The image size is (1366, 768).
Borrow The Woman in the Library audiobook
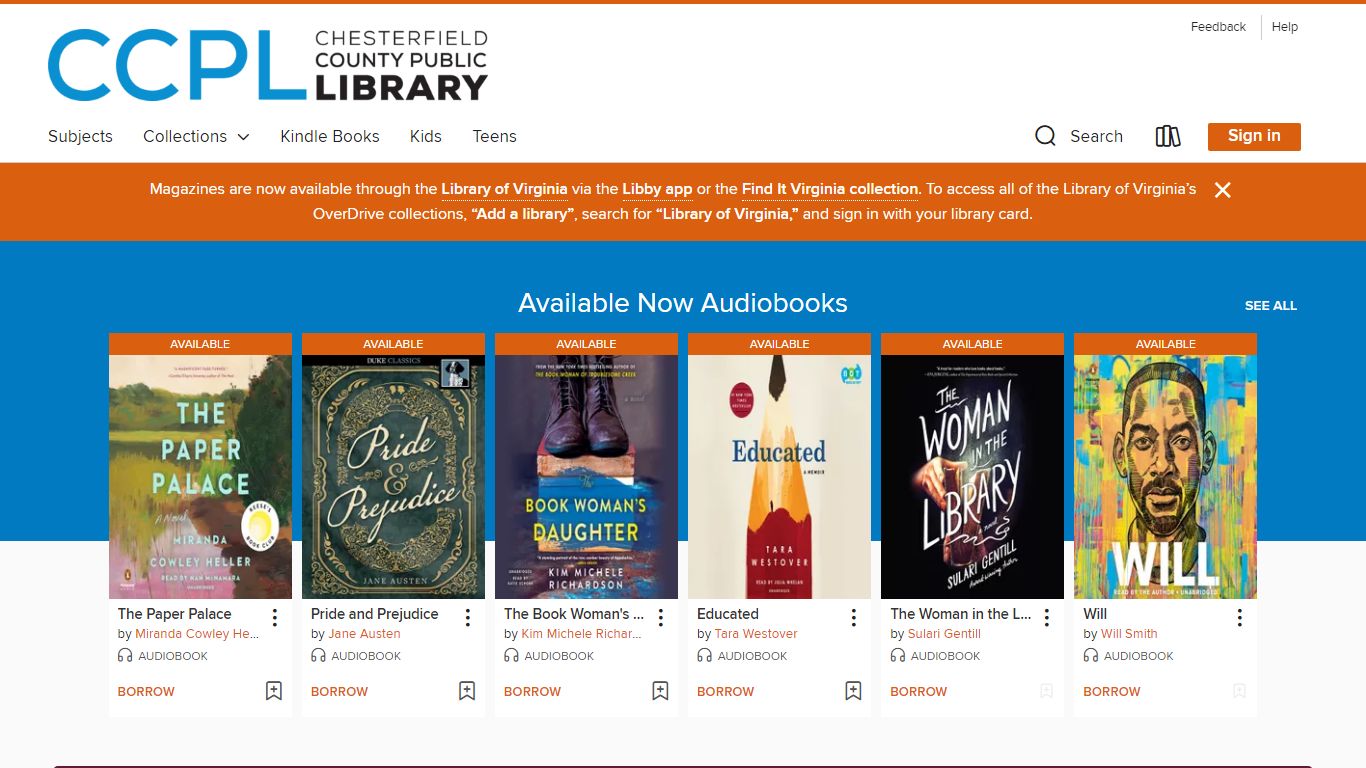coord(918,691)
